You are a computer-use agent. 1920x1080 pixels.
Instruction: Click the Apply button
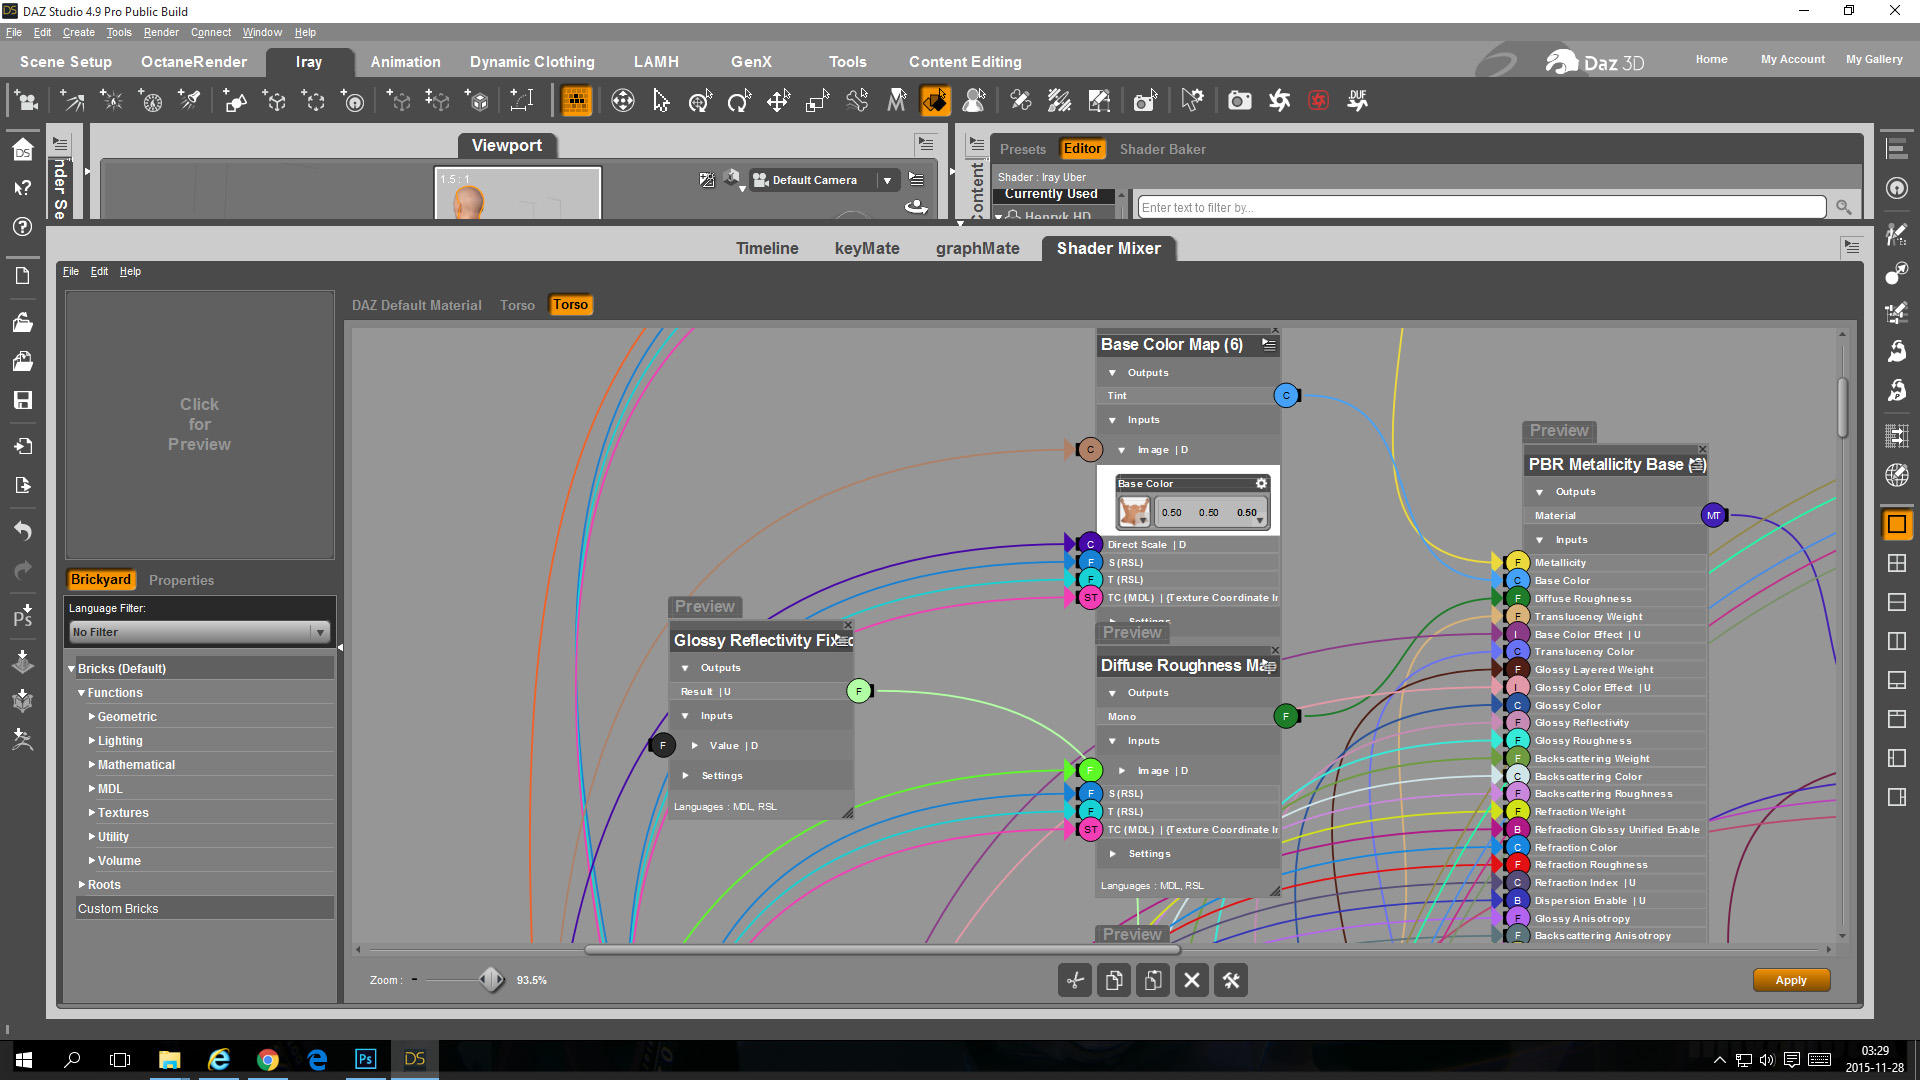click(x=1790, y=980)
